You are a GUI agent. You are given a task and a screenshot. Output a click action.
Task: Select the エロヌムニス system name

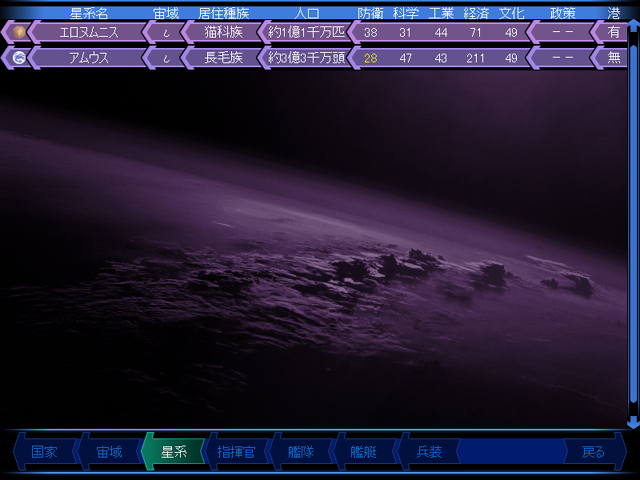point(89,32)
